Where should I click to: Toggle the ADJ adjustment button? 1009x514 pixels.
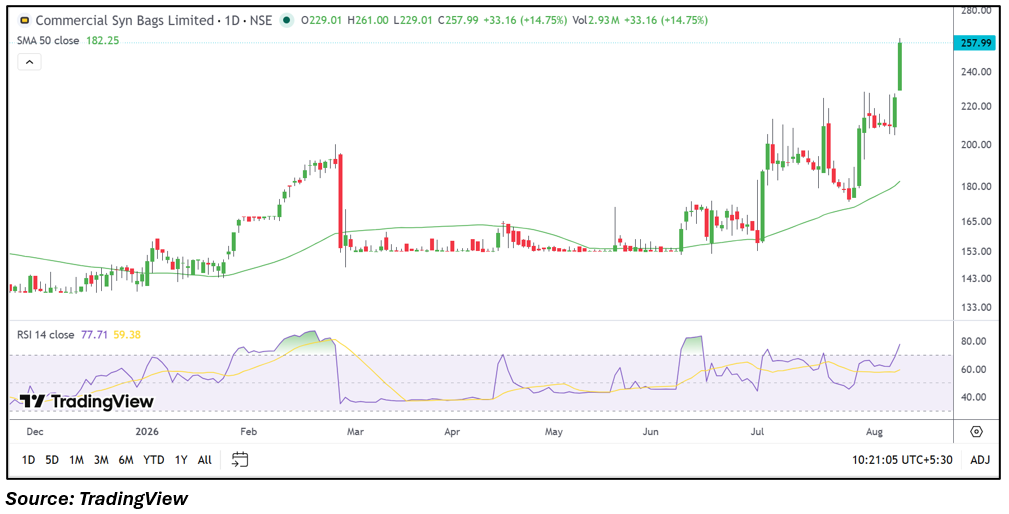coord(980,460)
